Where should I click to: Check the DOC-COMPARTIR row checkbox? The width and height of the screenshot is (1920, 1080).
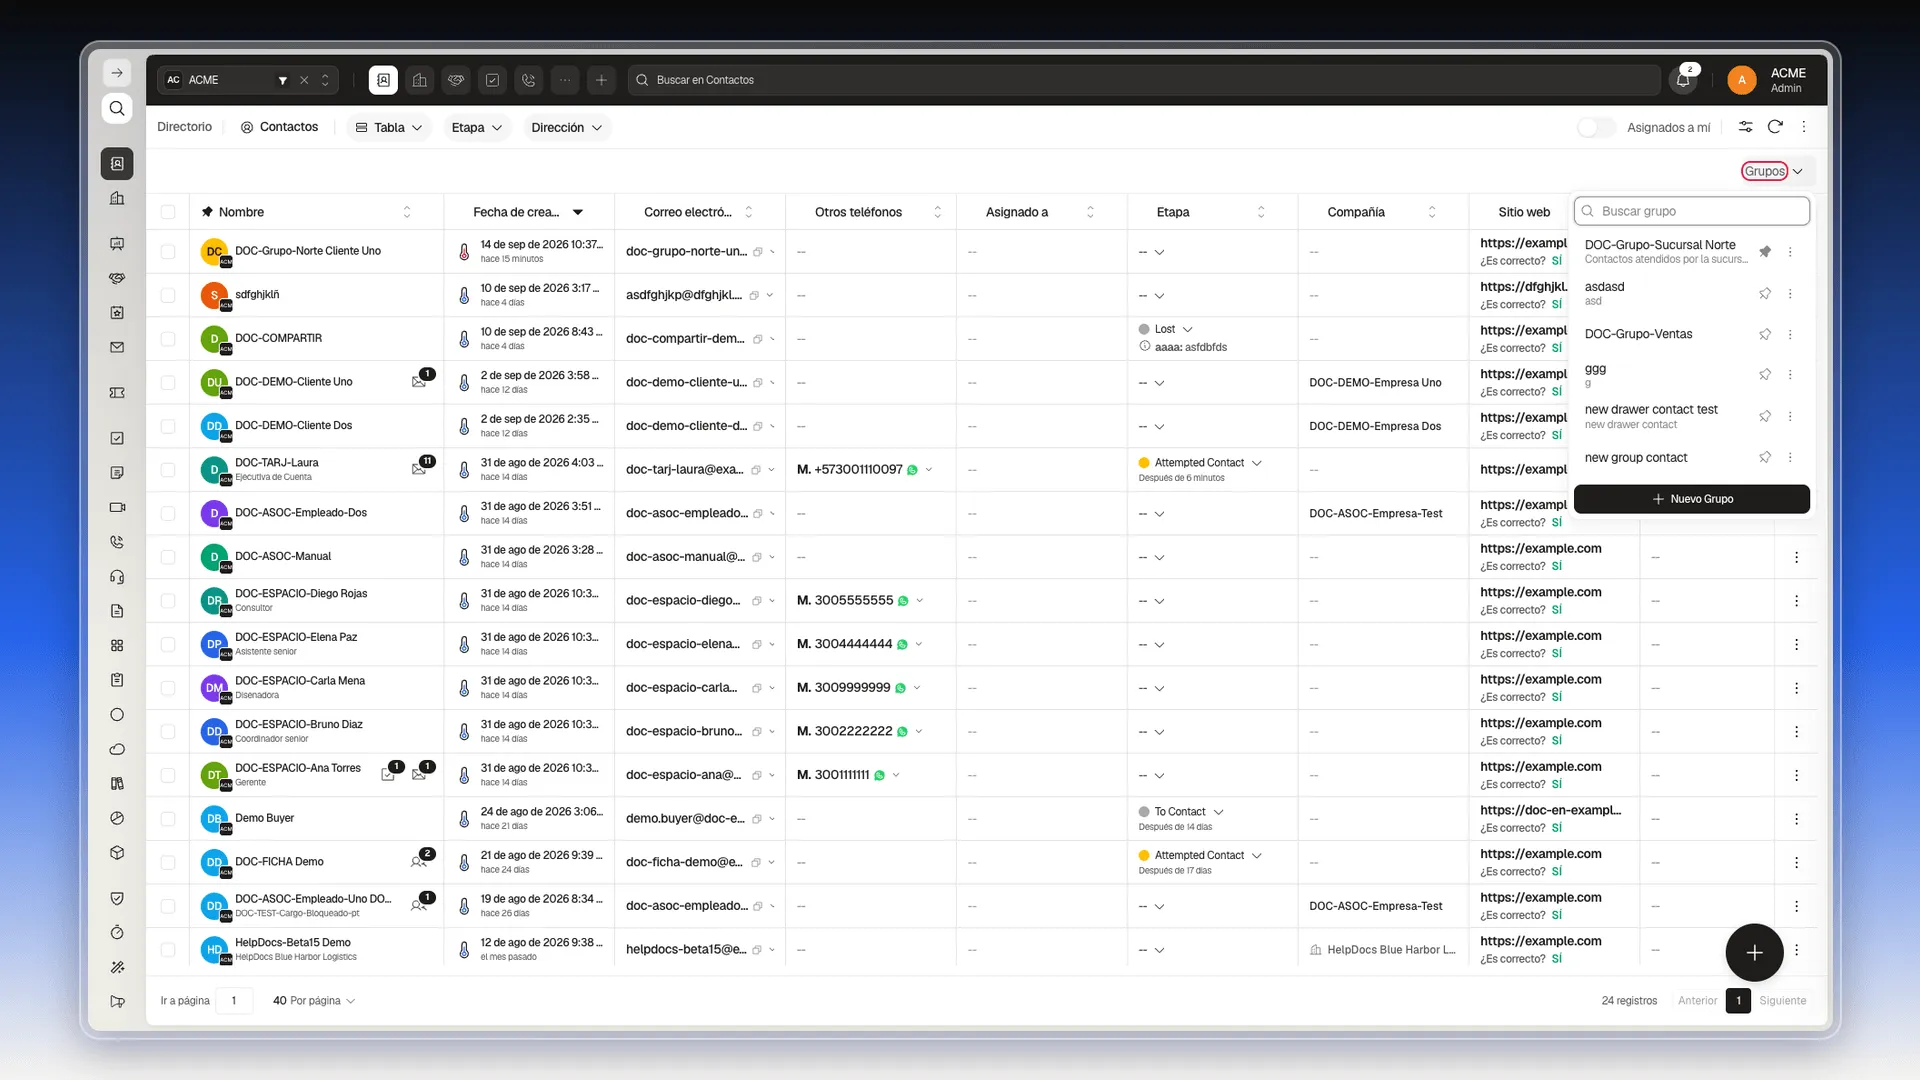pyautogui.click(x=168, y=339)
